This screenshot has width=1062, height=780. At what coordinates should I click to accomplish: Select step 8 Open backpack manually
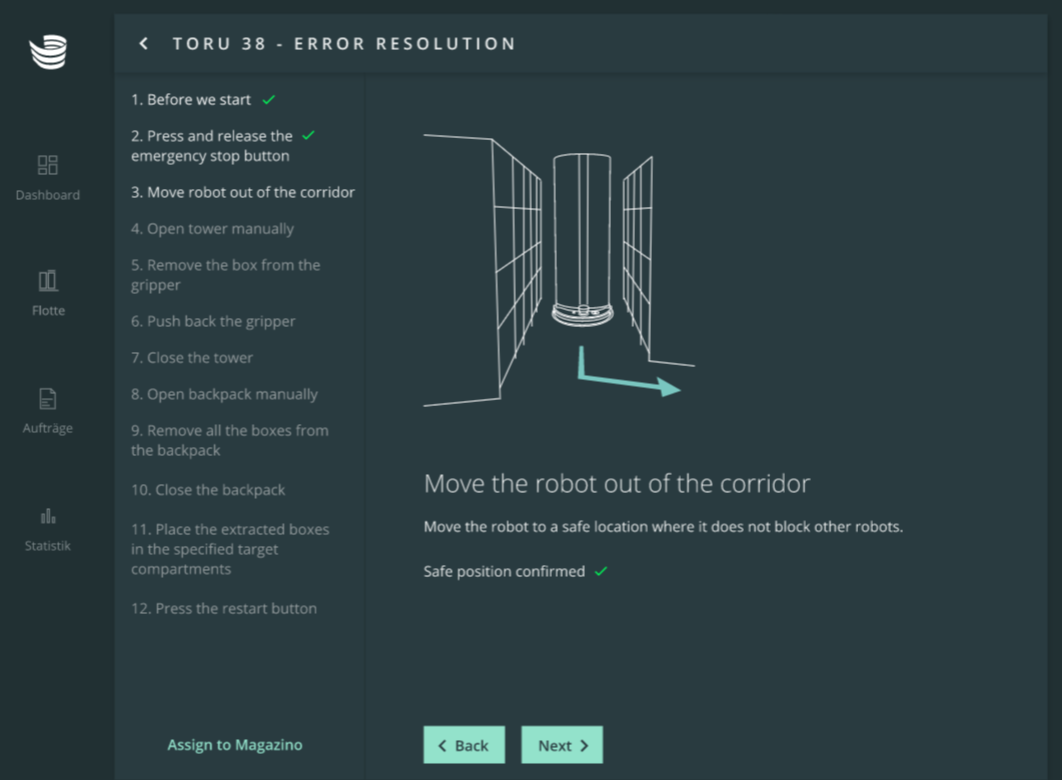pos(224,394)
